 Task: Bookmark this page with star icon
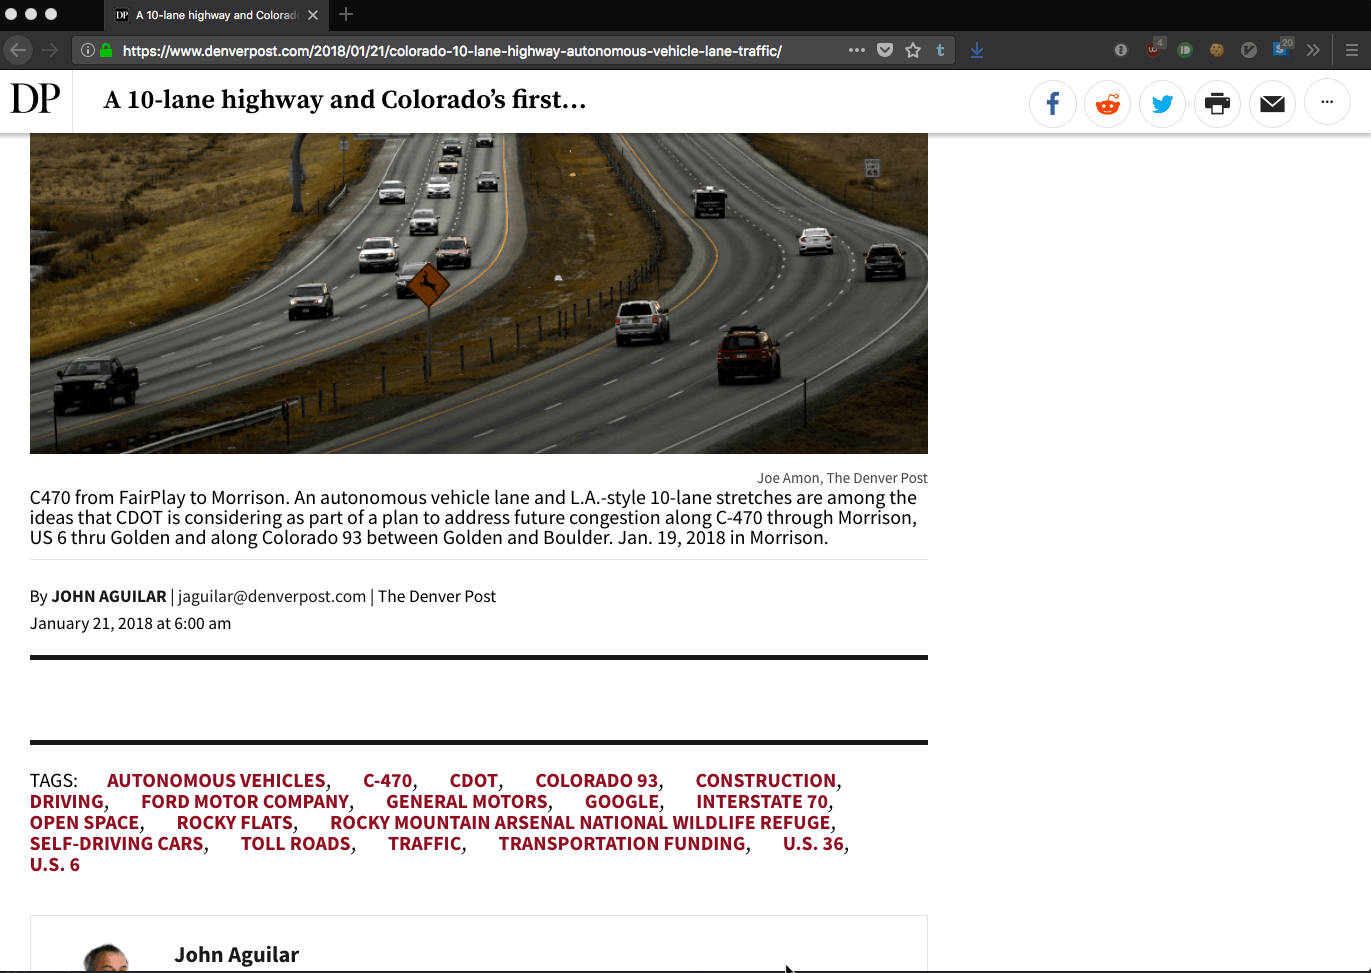pyautogui.click(x=913, y=50)
